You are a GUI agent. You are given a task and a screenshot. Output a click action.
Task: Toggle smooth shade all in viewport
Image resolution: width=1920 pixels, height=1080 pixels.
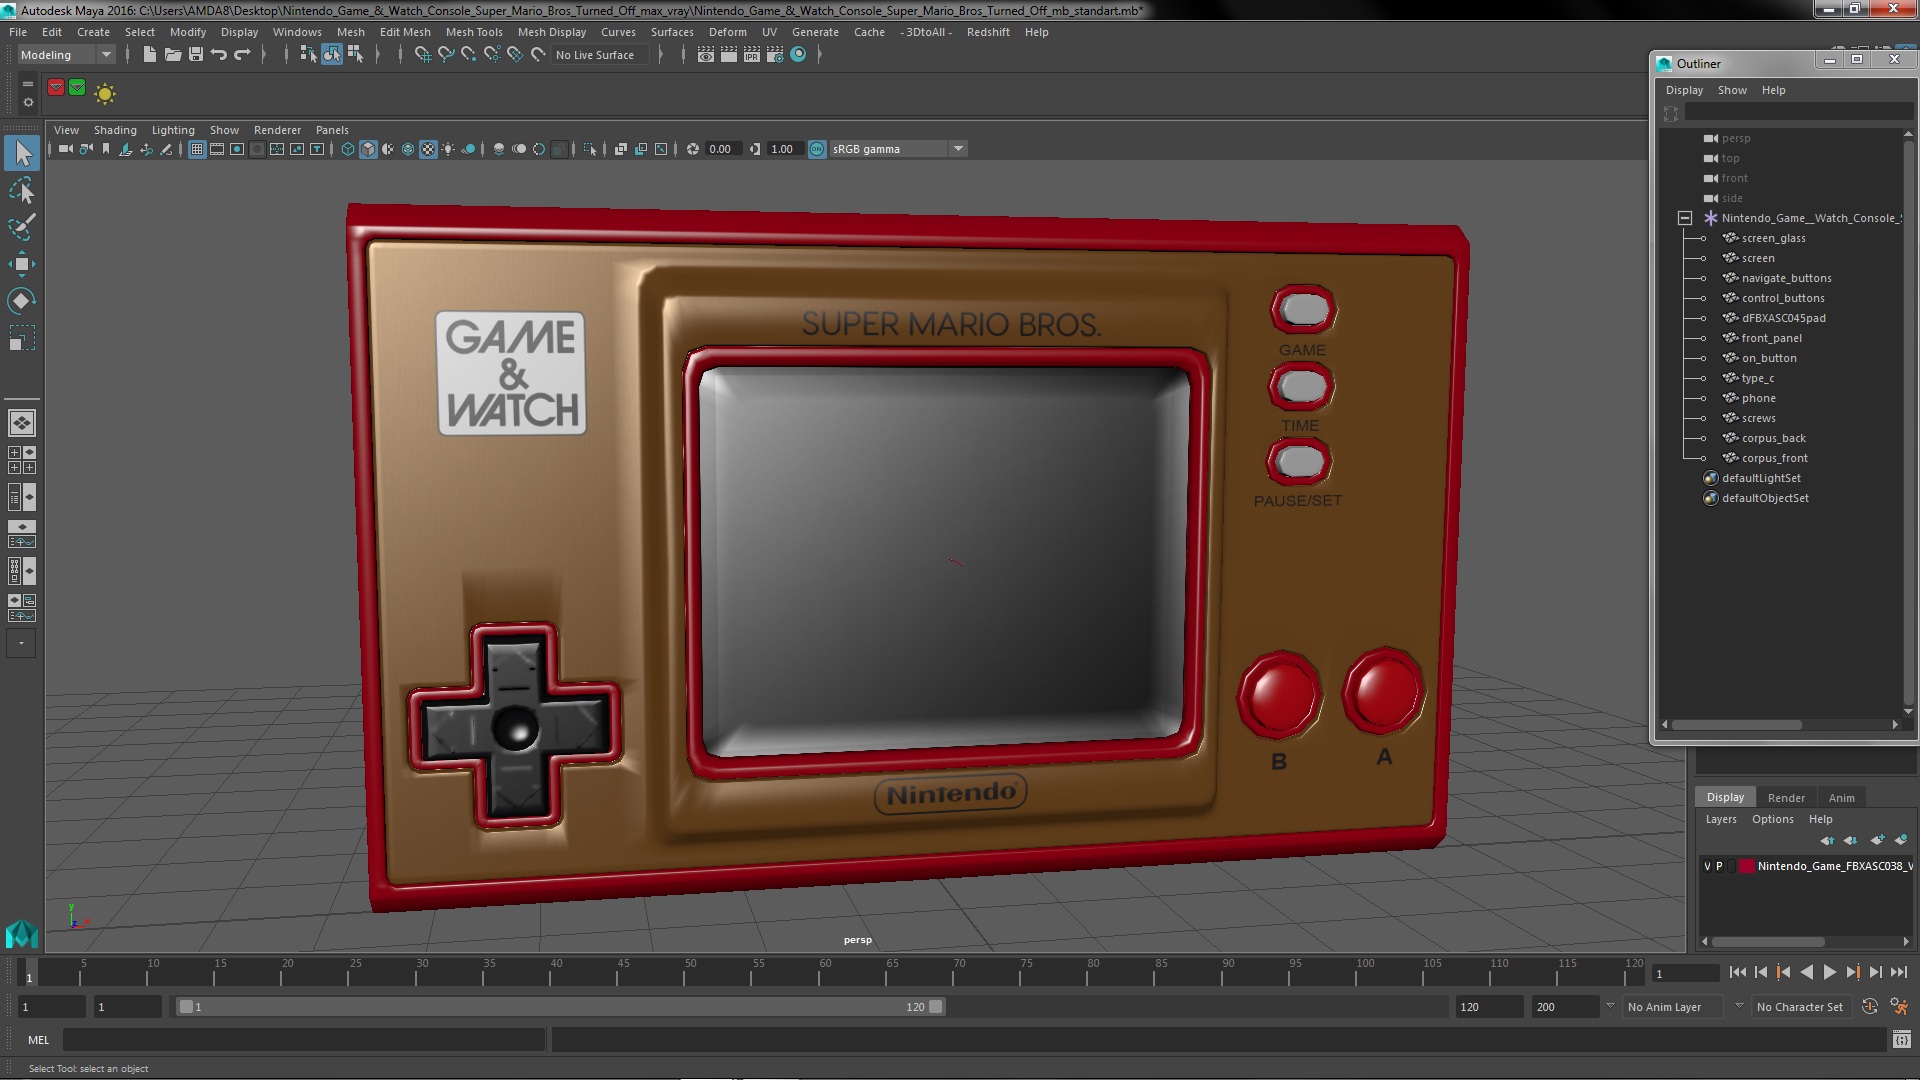tap(368, 149)
